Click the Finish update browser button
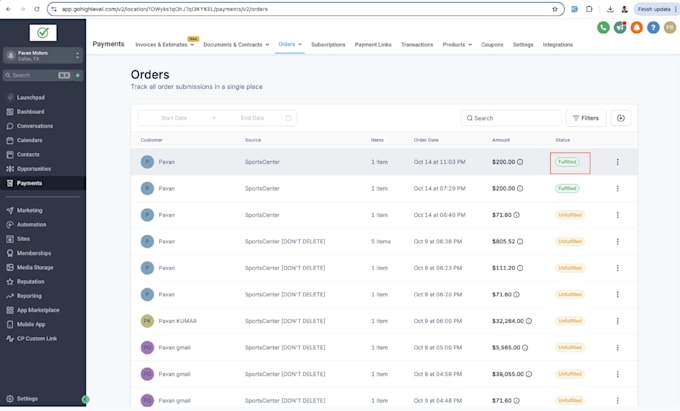Viewport: 680px width, 411px height. point(656,9)
